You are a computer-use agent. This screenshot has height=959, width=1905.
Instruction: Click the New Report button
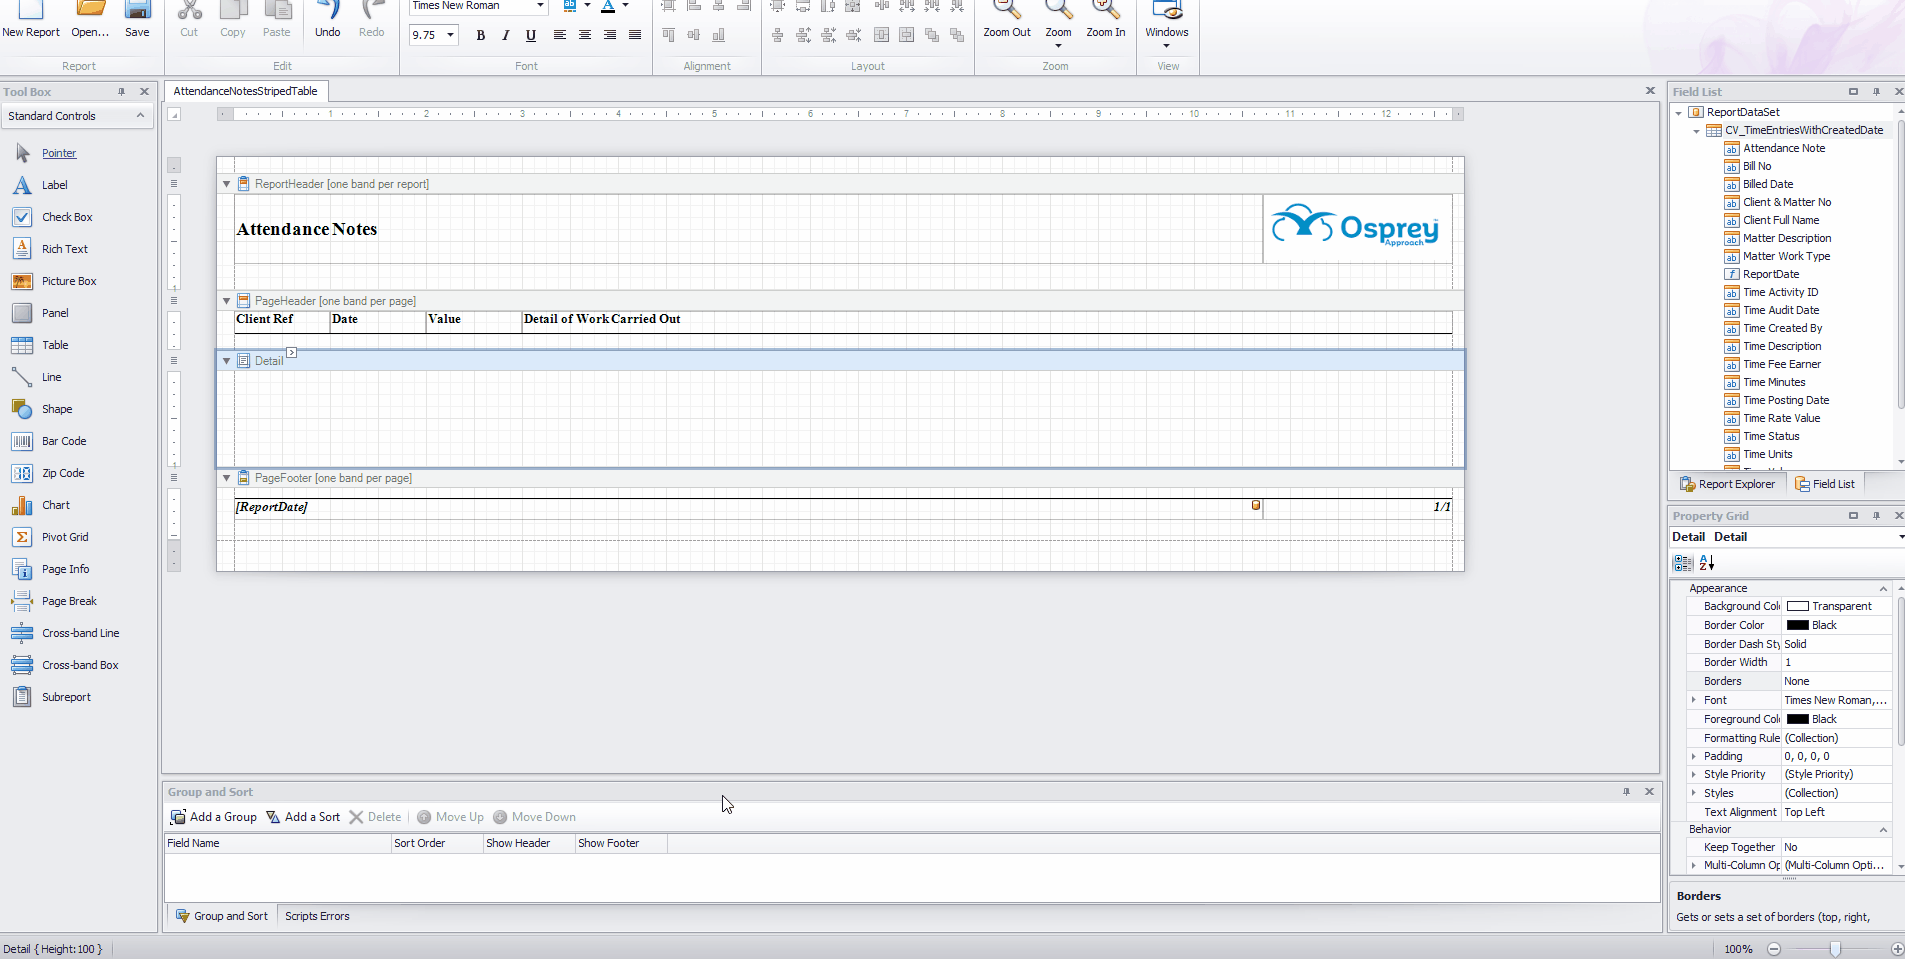[x=31, y=20]
